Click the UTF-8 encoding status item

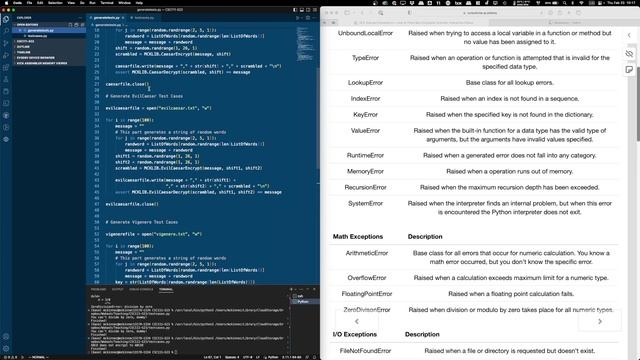point(247,357)
